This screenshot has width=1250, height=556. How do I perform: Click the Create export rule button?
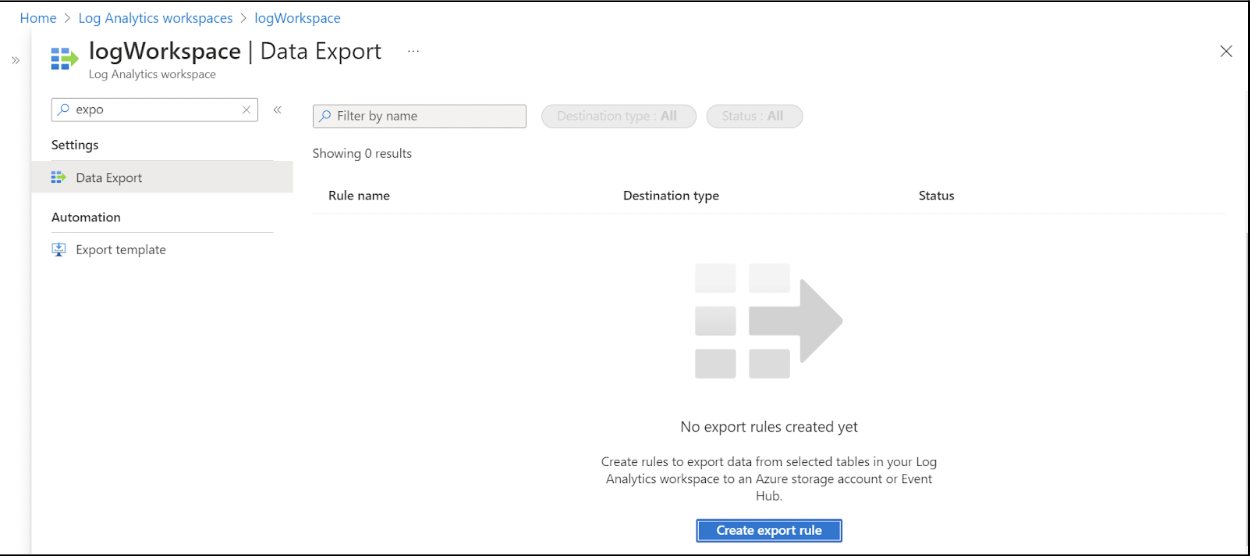(x=769, y=530)
